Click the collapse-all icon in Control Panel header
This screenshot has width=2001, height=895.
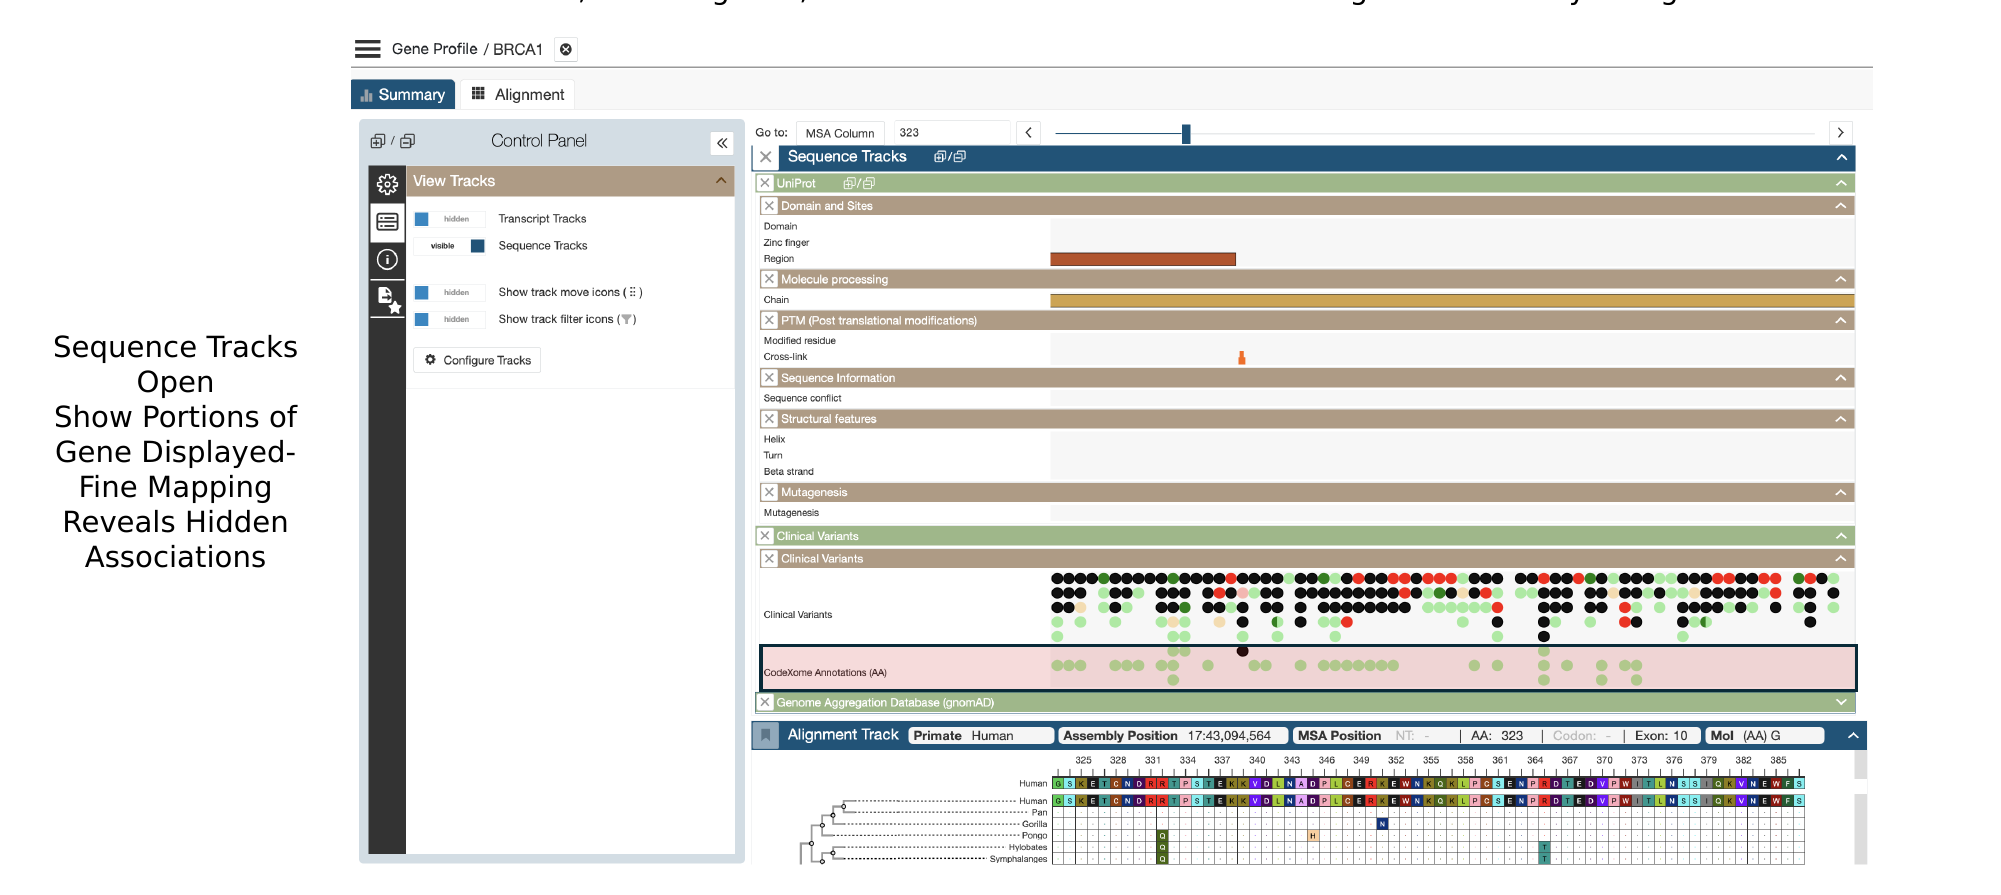pos(407,141)
